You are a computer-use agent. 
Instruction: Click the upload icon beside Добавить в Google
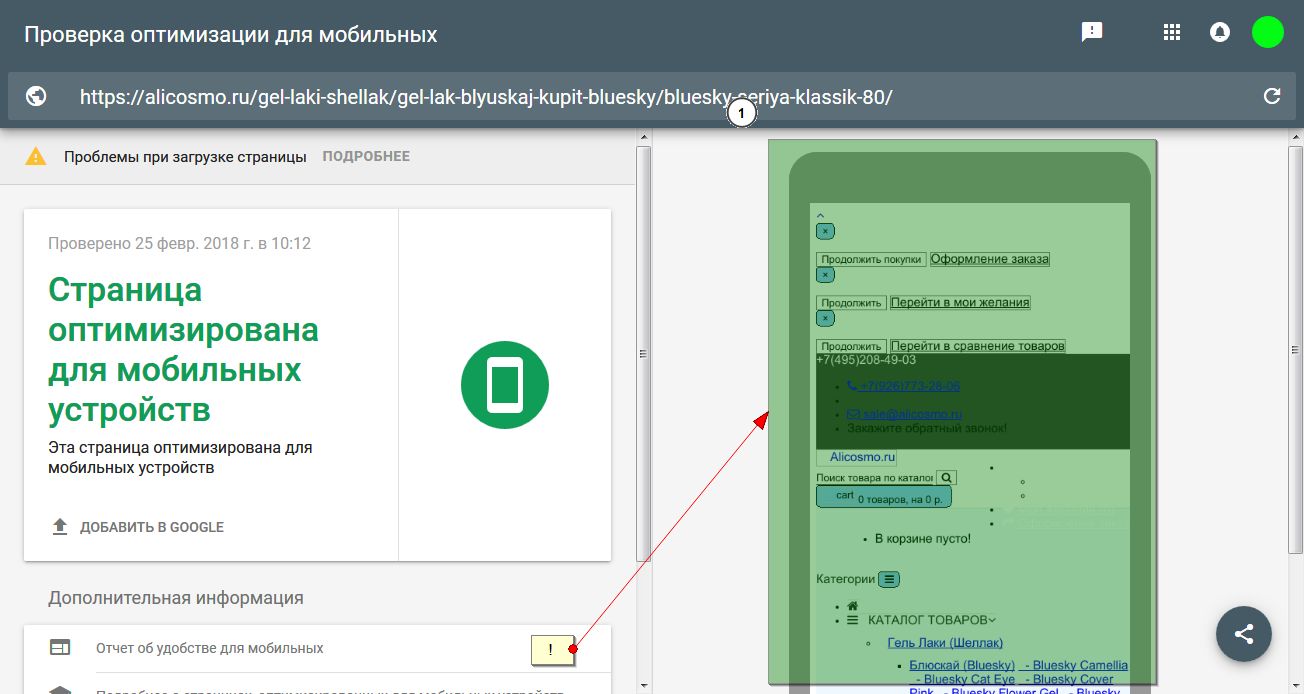[60, 527]
